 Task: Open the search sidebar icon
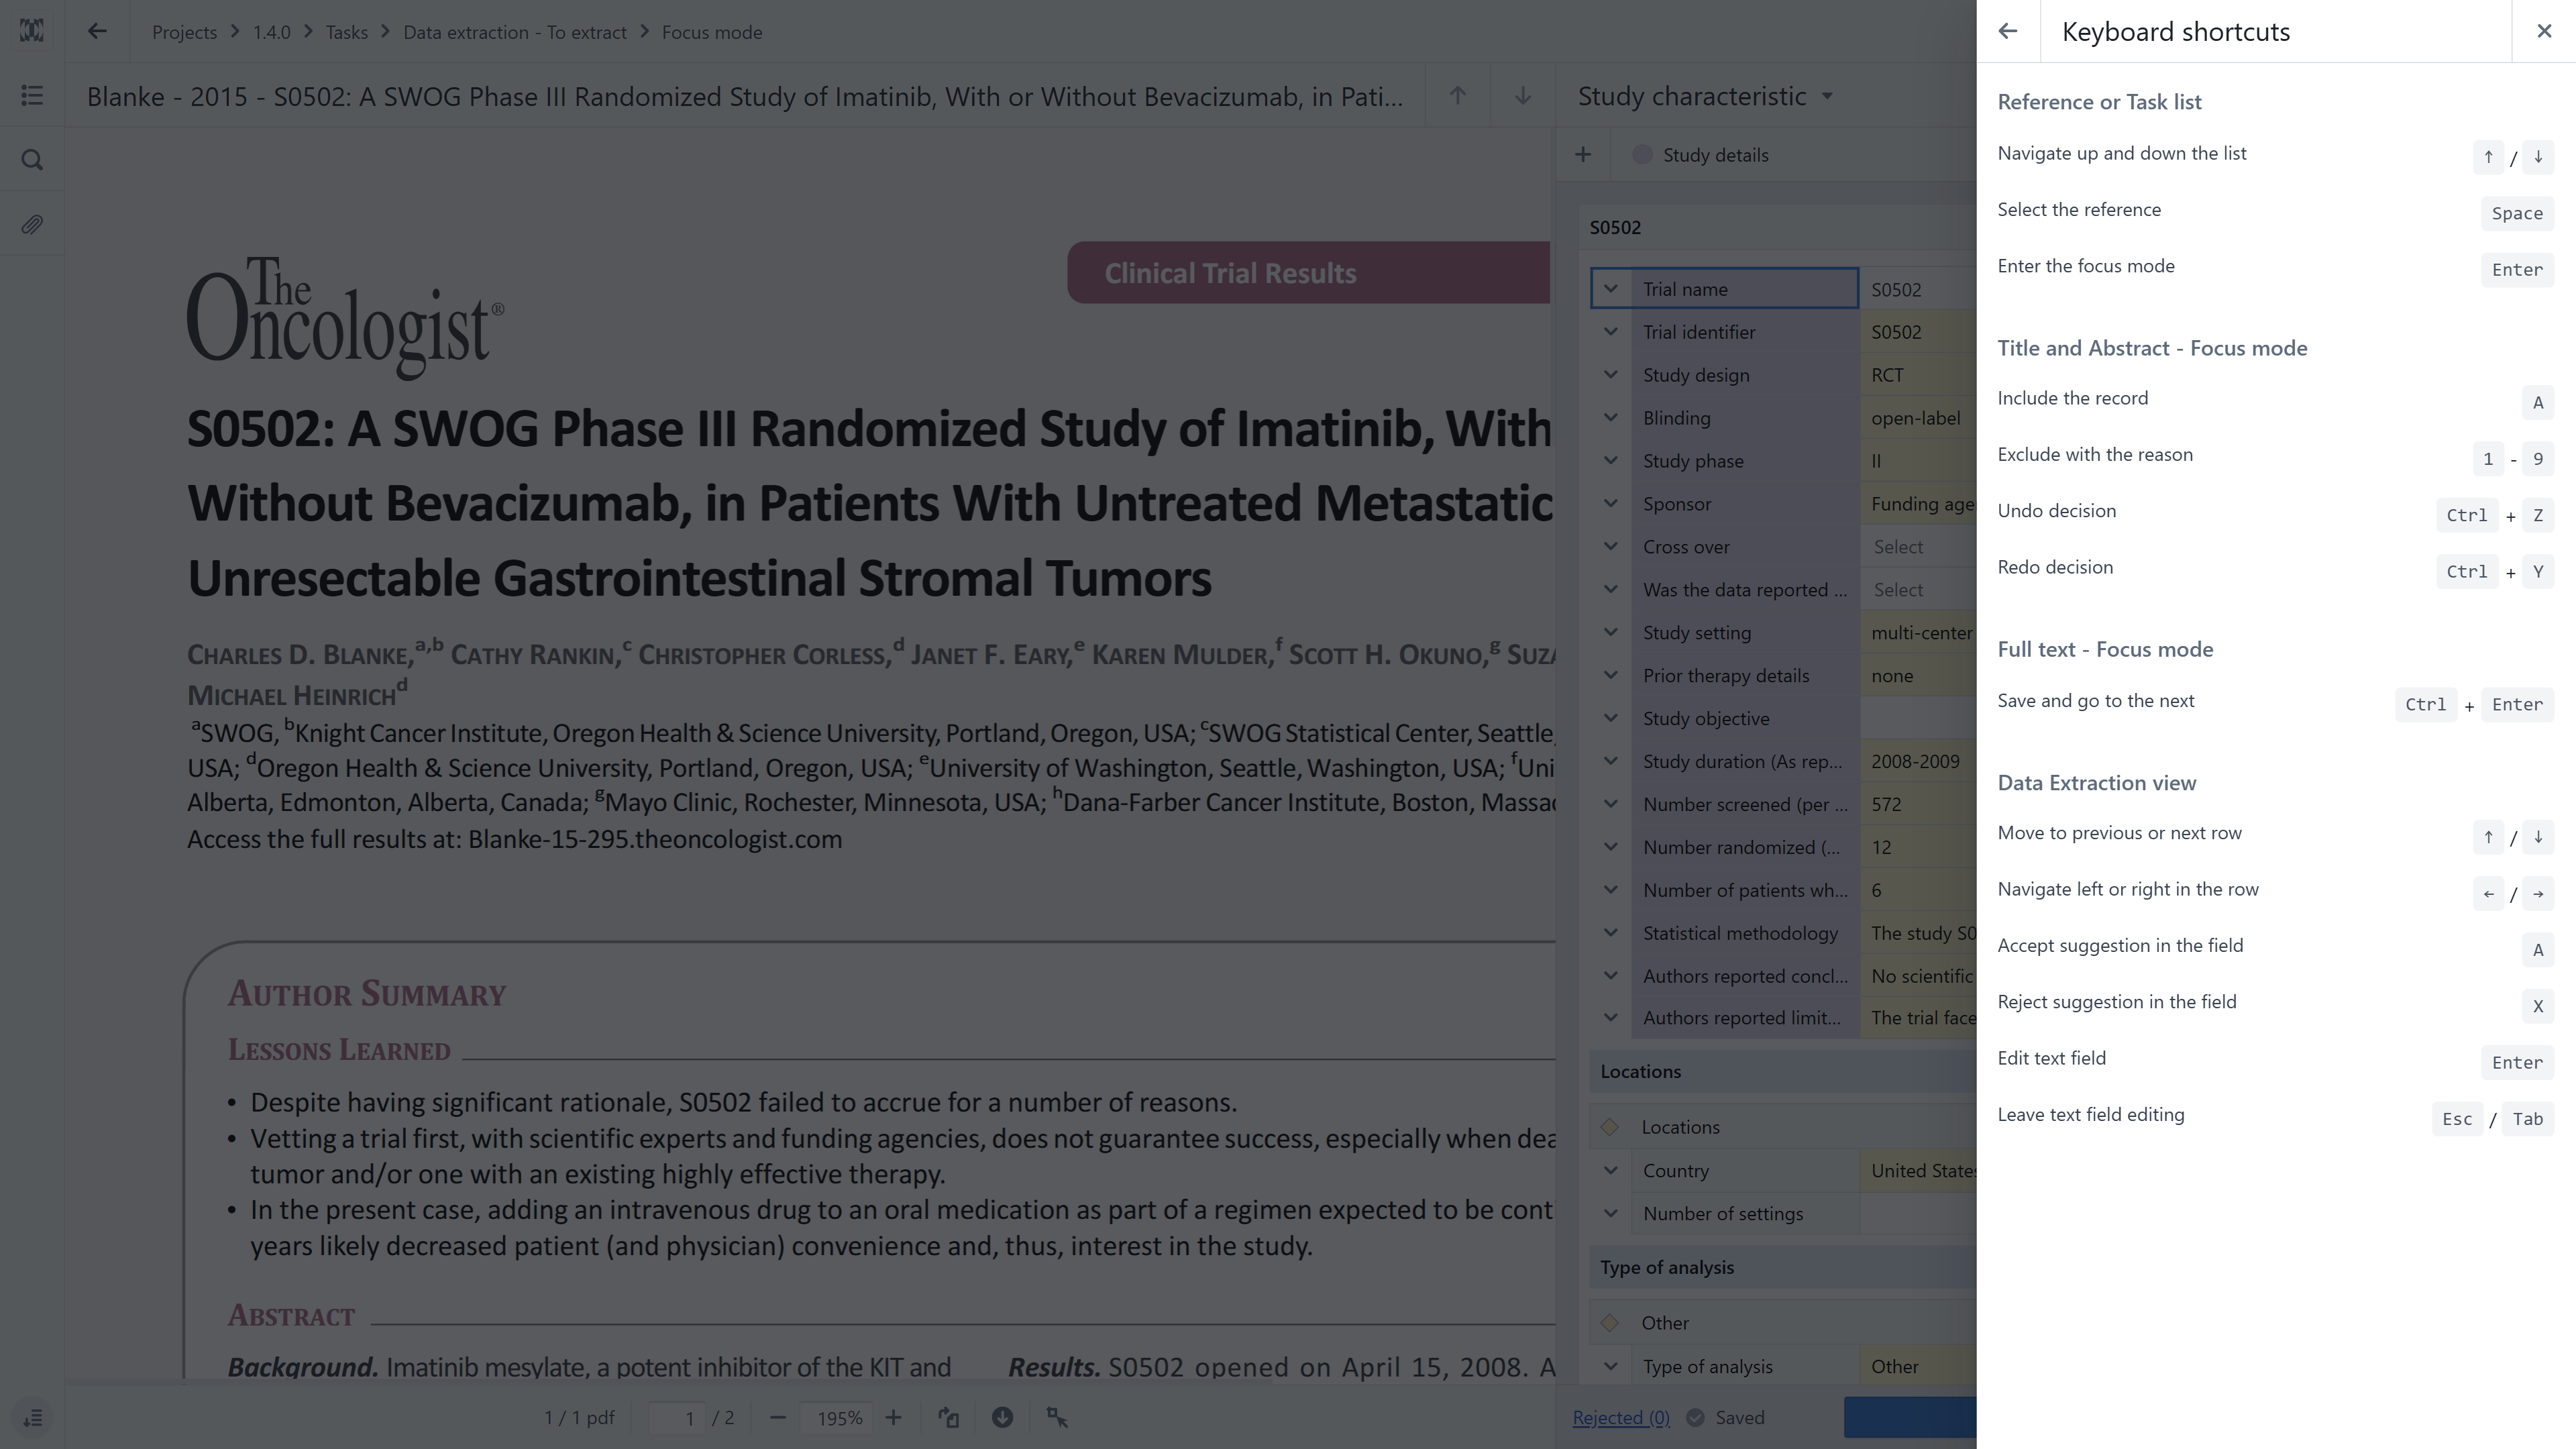click(x=32, y=160)
